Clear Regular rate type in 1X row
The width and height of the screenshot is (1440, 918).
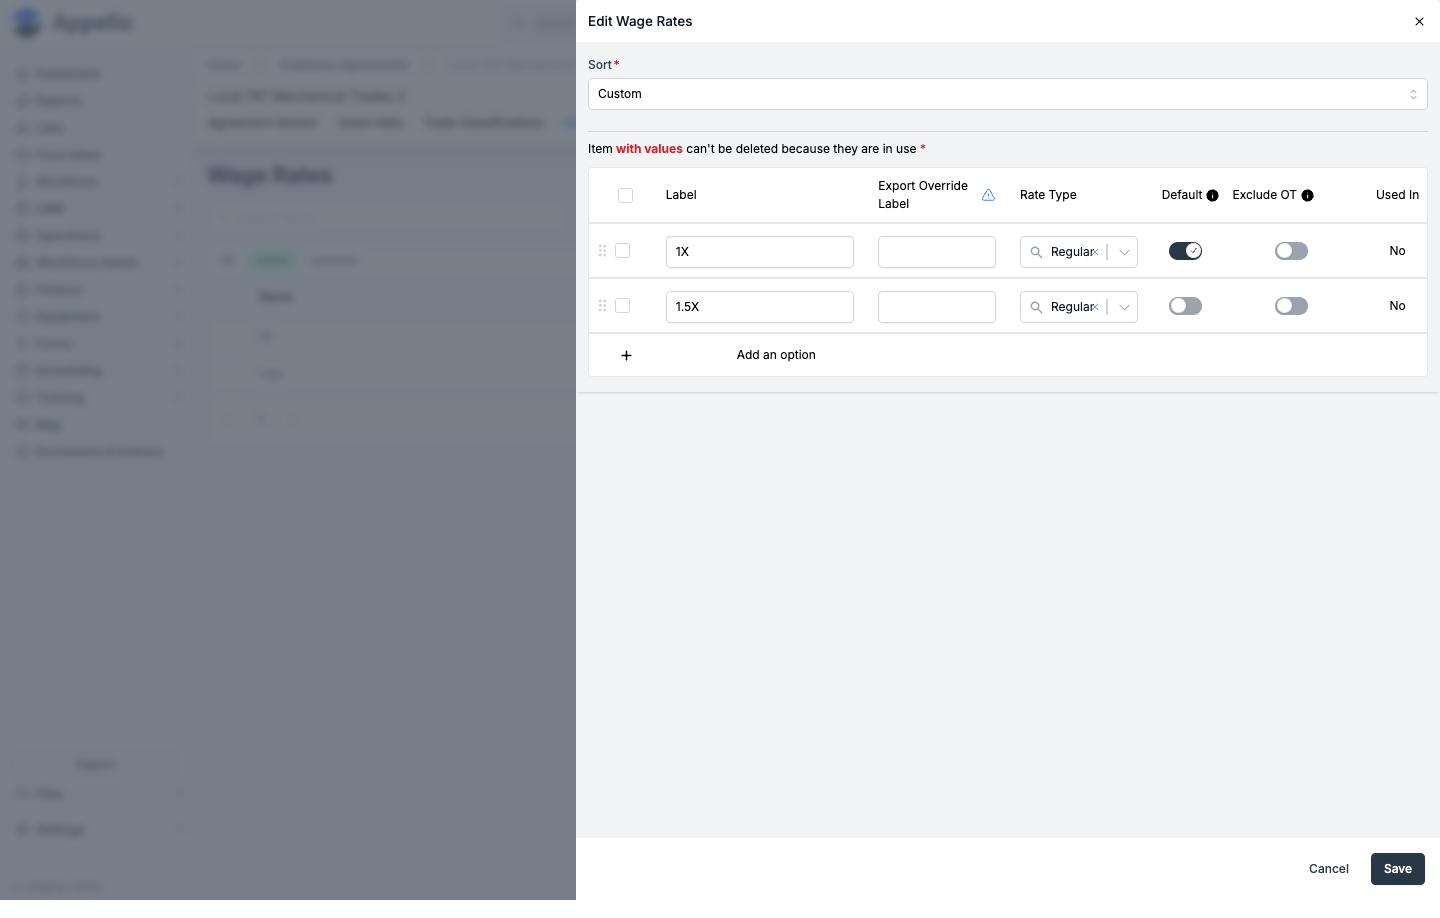coord(1096,252)
